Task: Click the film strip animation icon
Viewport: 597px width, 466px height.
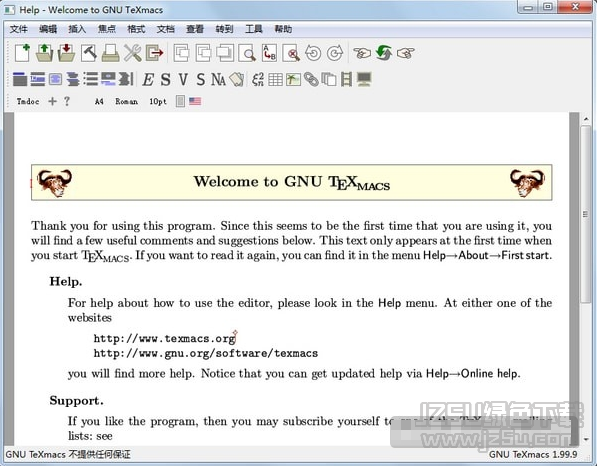Action: (x=346, y=79)
